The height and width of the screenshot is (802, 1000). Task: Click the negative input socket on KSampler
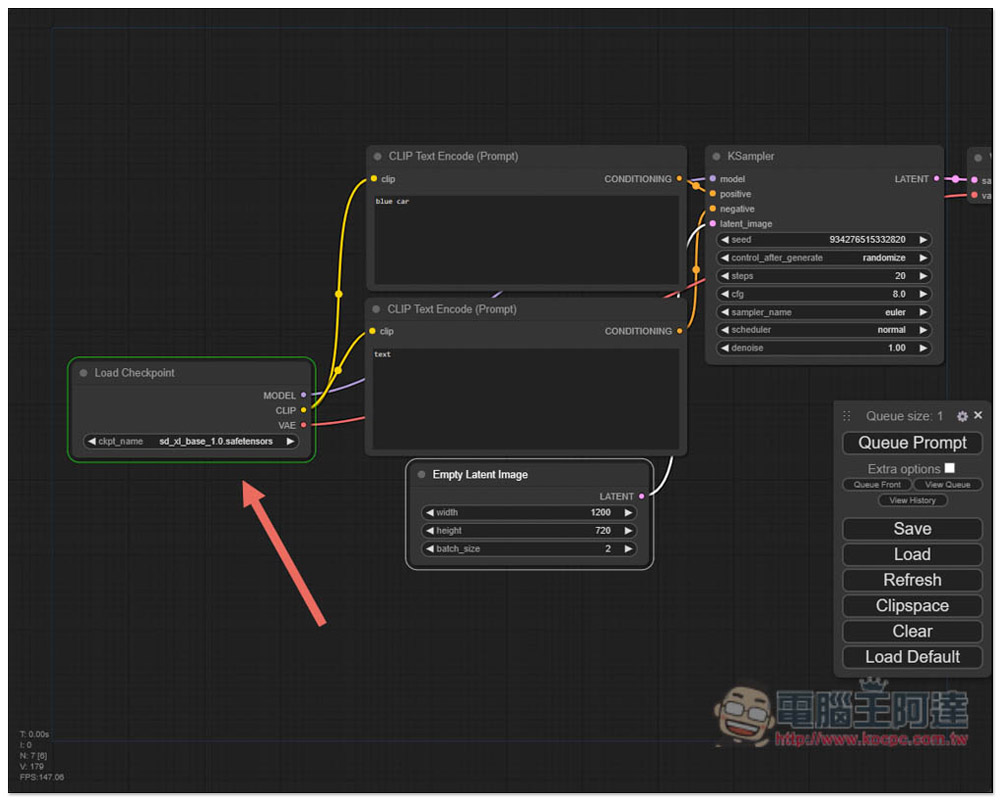712,209
